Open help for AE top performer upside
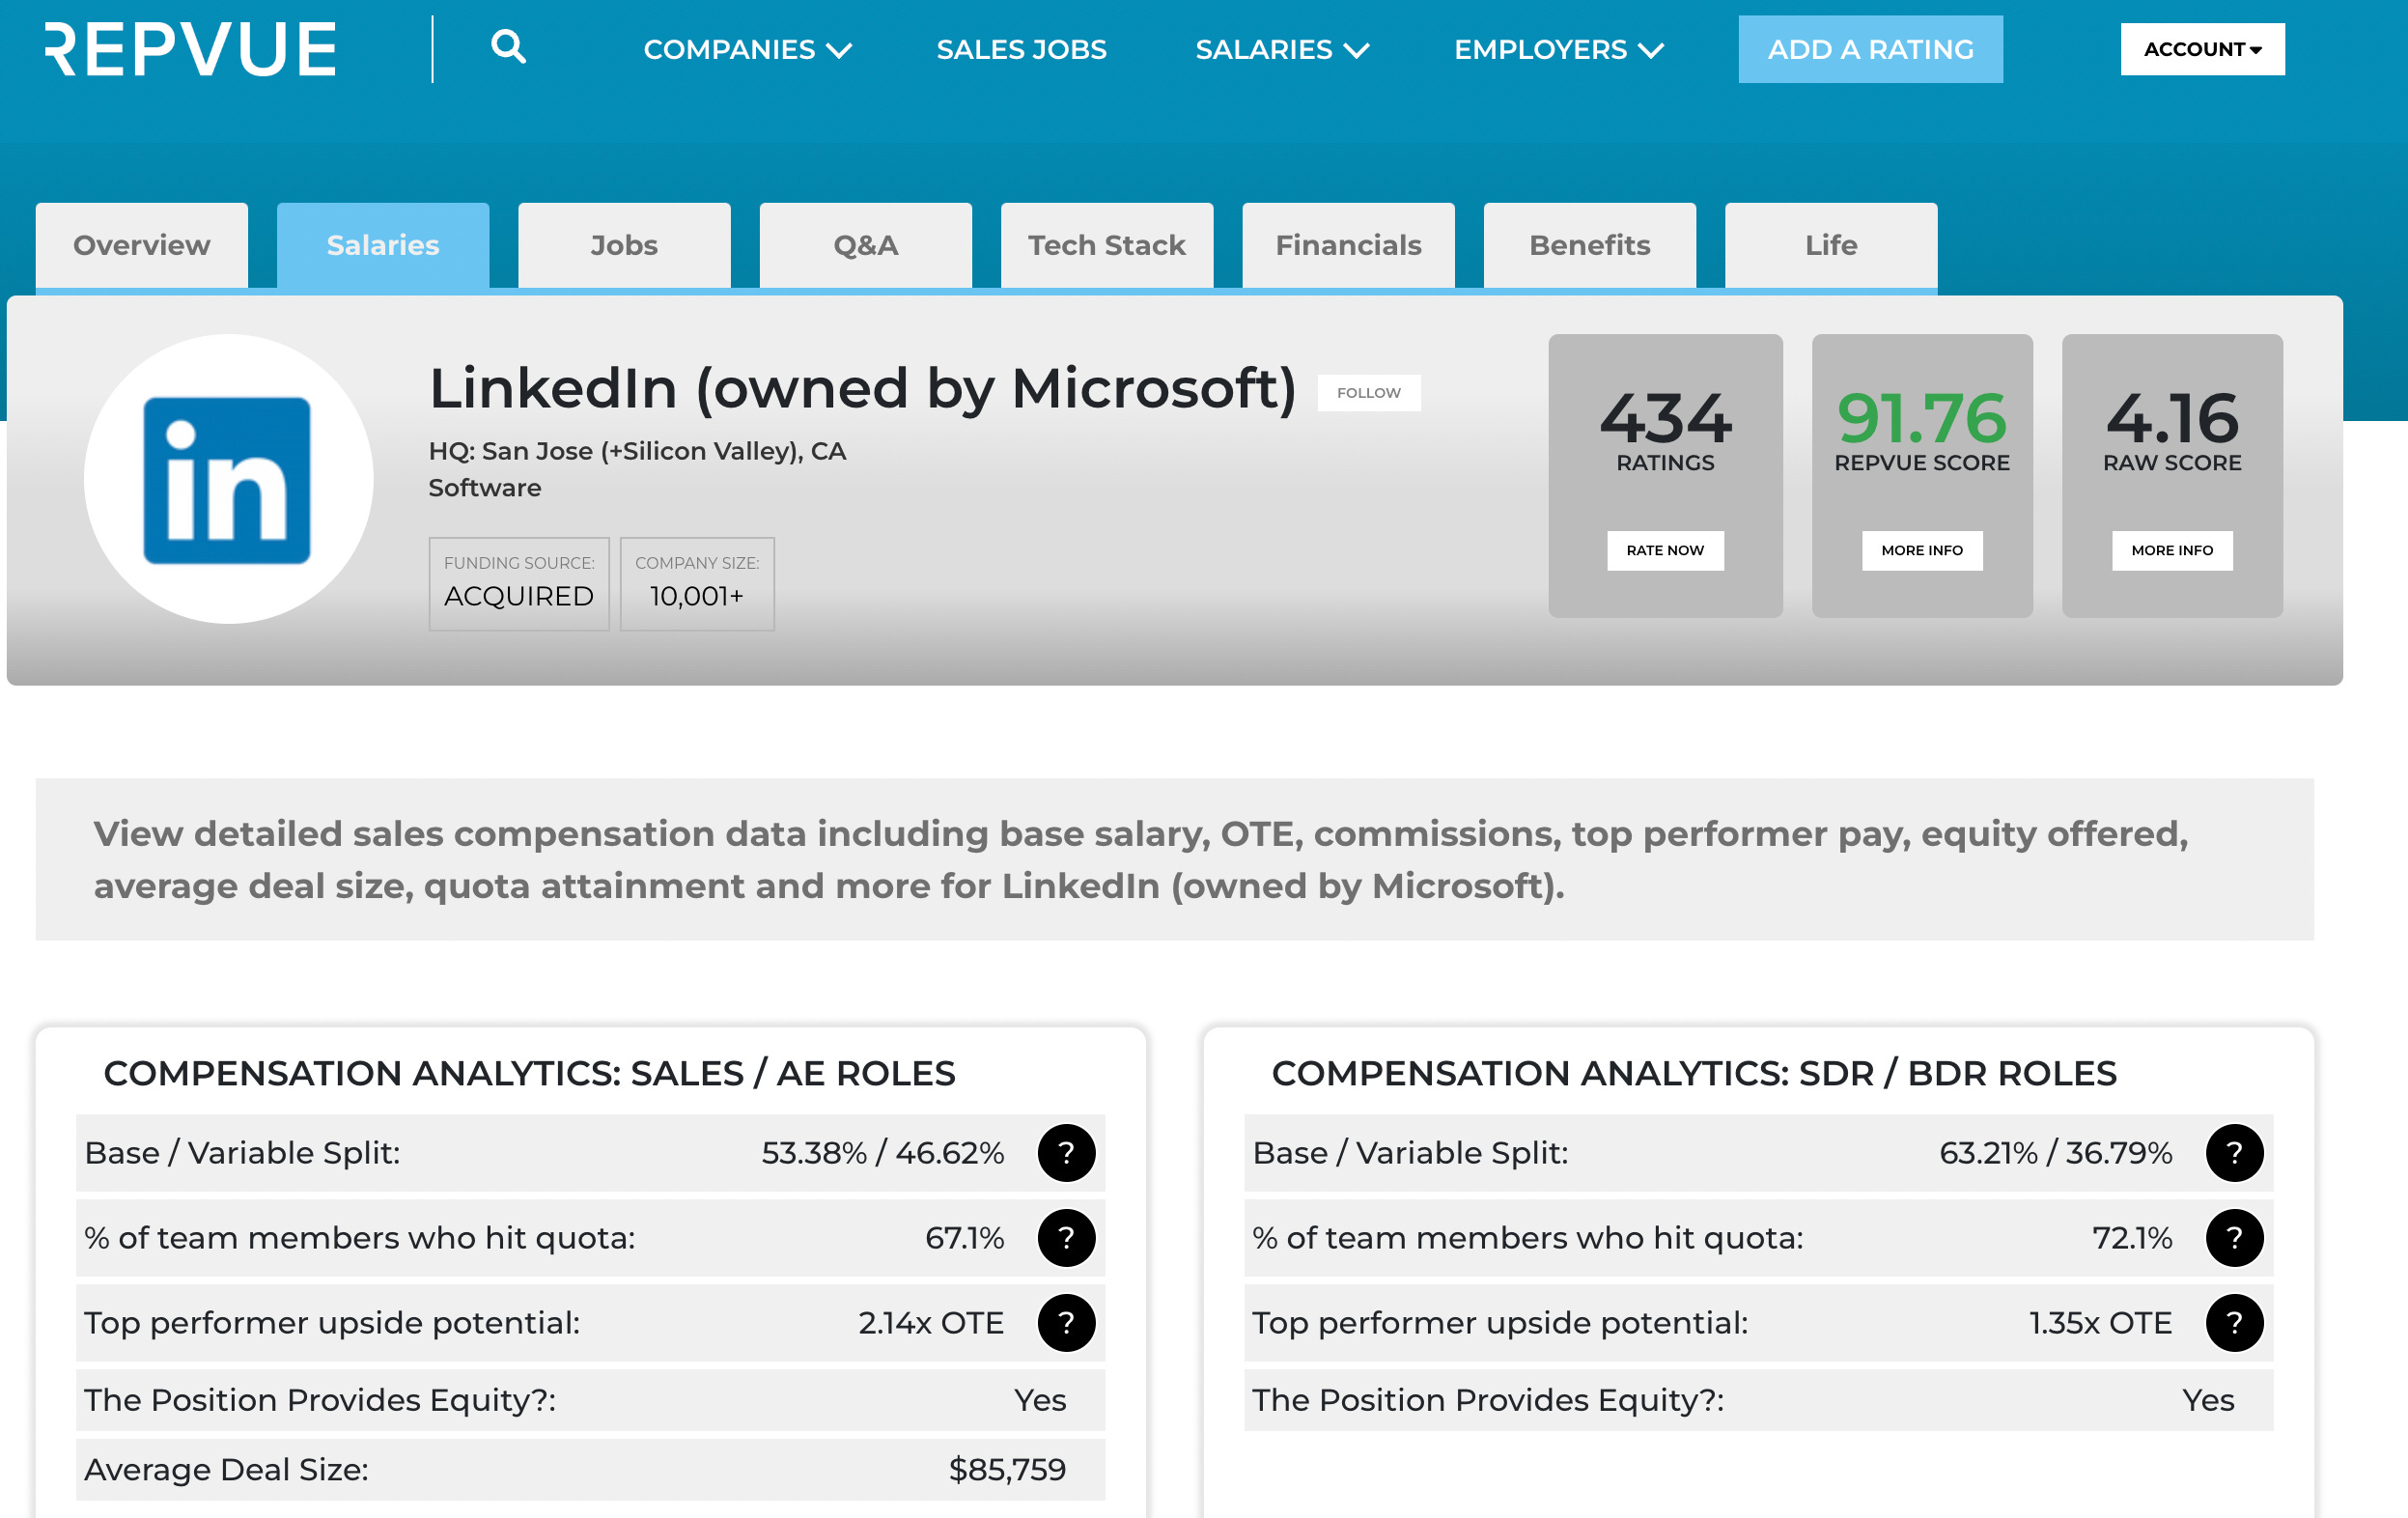The image size is (2408, 1518). click(1066, 1323)
